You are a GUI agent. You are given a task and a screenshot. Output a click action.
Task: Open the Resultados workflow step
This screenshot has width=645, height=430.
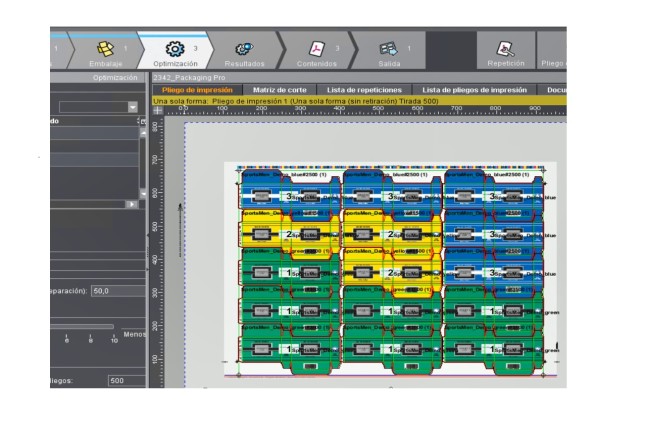pos(244,52)
